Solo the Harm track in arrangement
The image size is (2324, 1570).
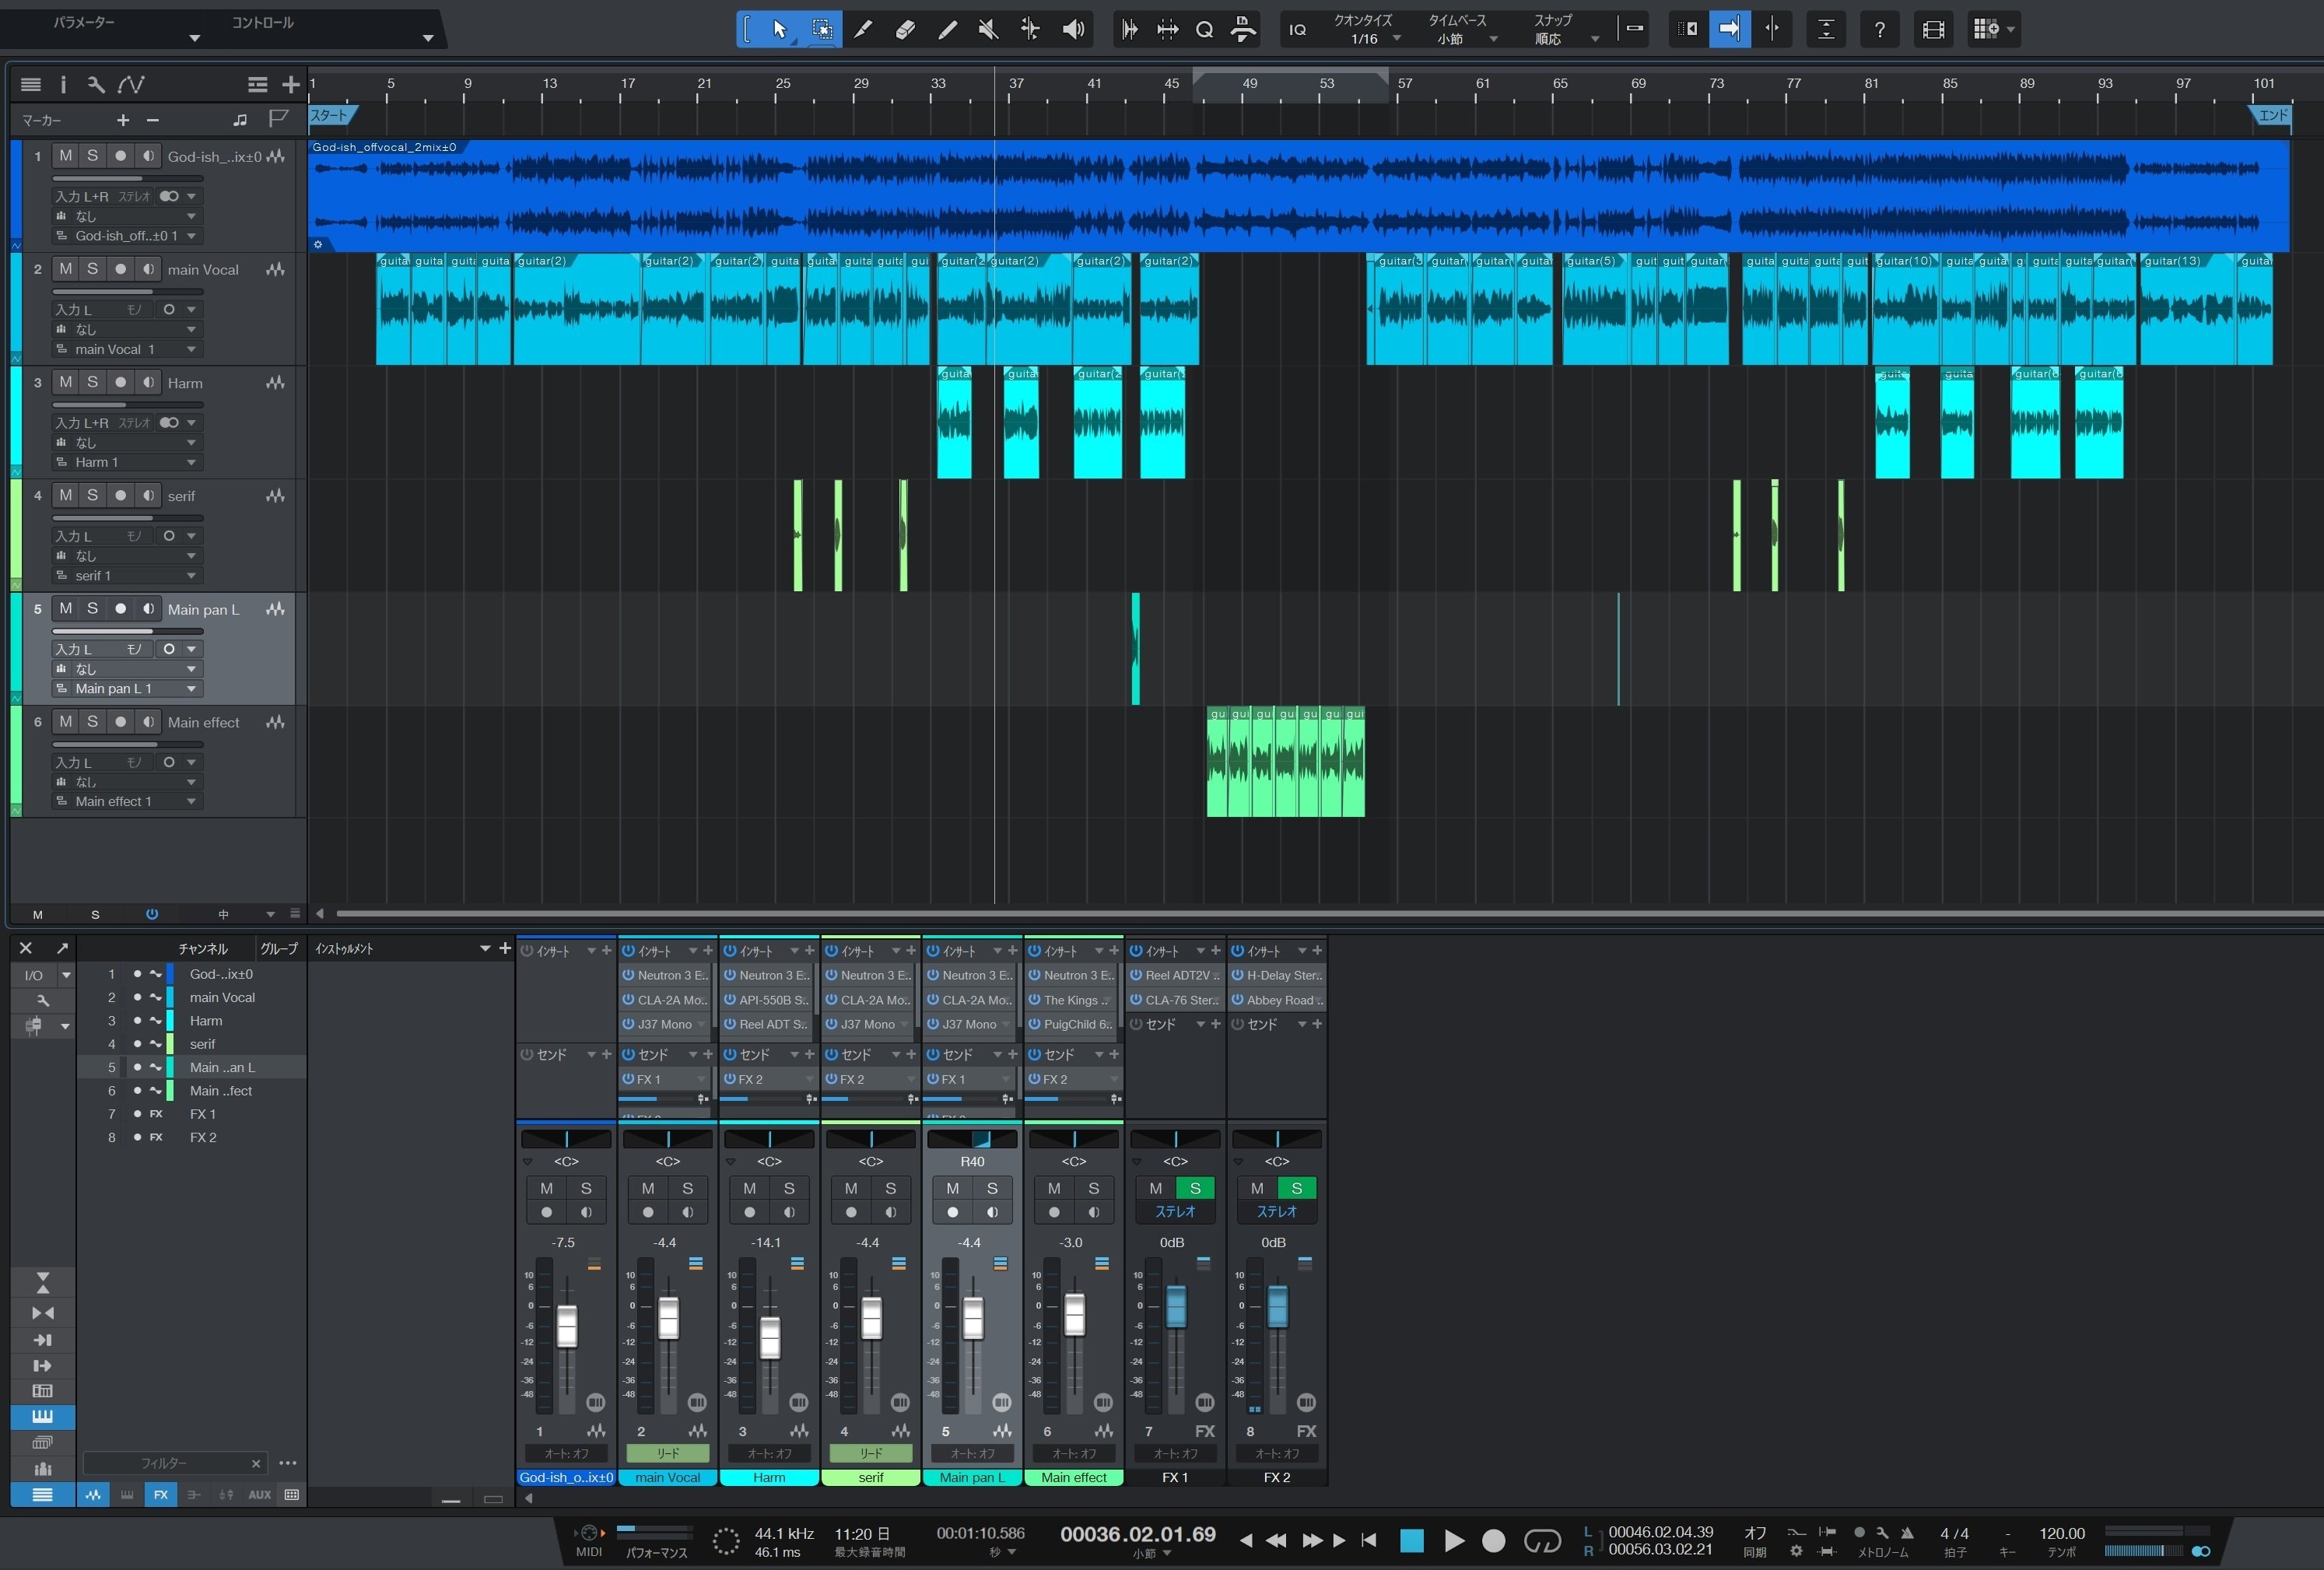[92, 382]
